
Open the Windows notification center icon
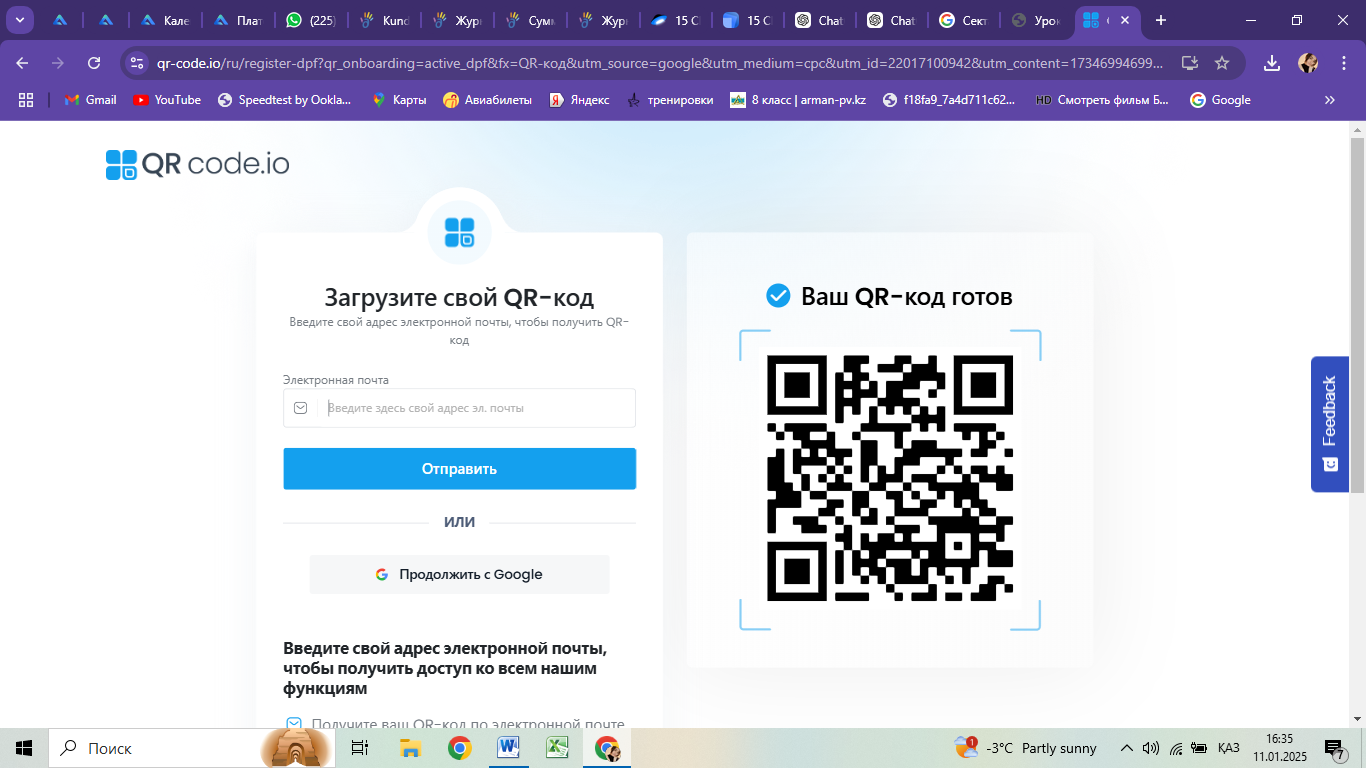click(x=1335, y=748)
